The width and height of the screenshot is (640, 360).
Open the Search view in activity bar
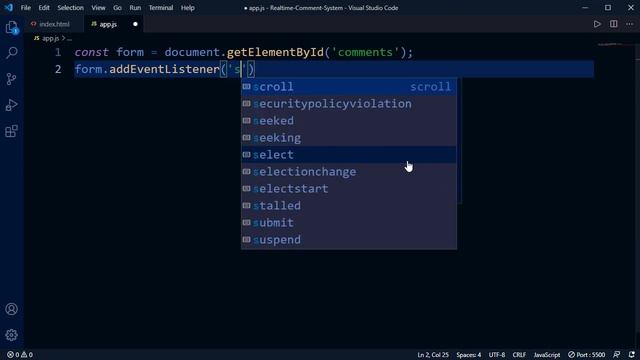pyautogui.click(x=11, y=53)
